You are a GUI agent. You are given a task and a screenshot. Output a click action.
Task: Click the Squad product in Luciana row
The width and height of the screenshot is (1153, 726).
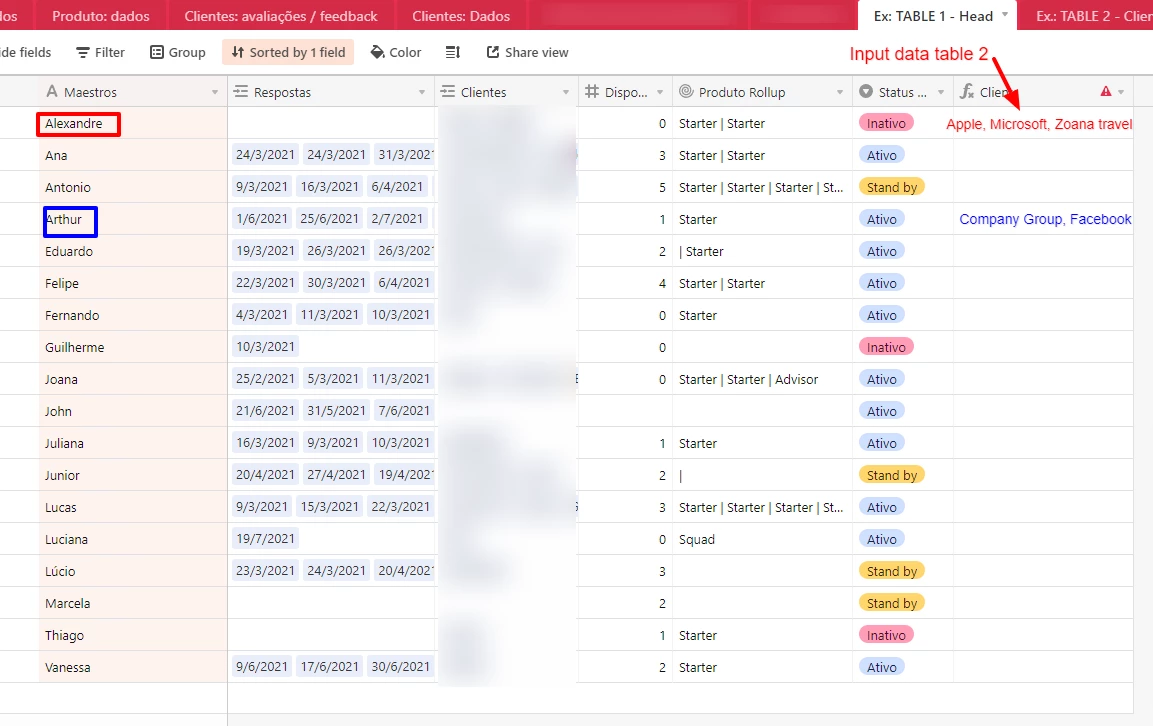[x=697, y=539]
